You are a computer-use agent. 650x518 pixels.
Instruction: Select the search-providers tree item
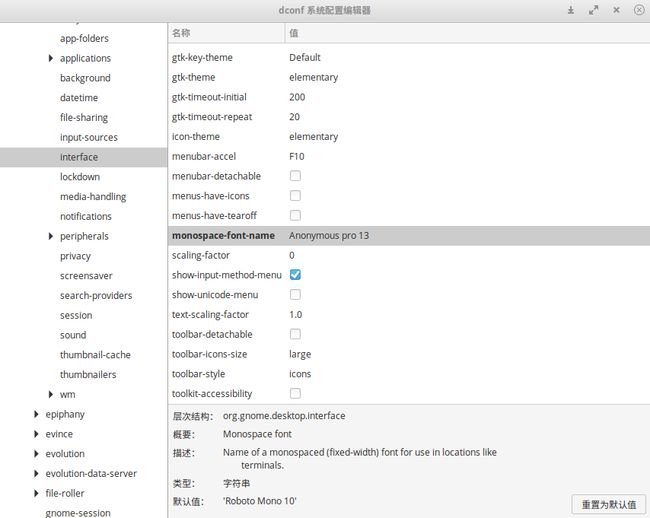pos(96,295)
